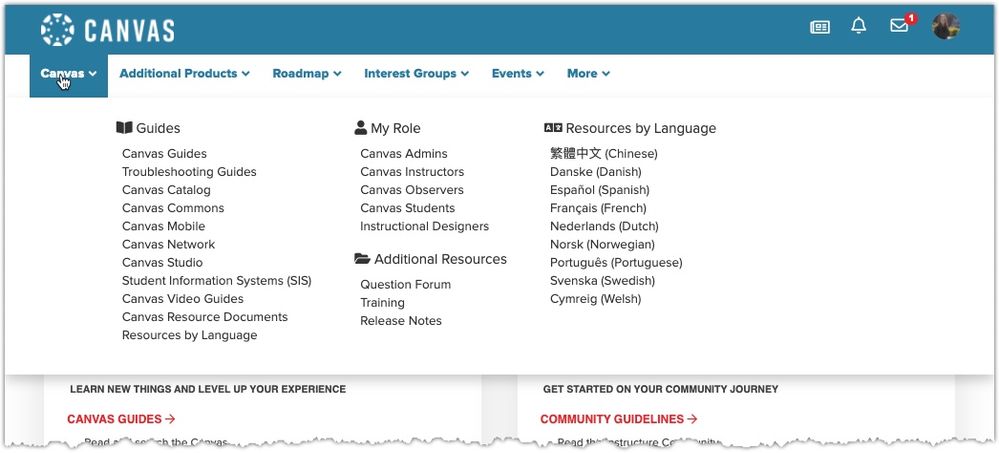Choose Français (French) resources
This screenshot has width=999, height=453.
tap(598, 208)
